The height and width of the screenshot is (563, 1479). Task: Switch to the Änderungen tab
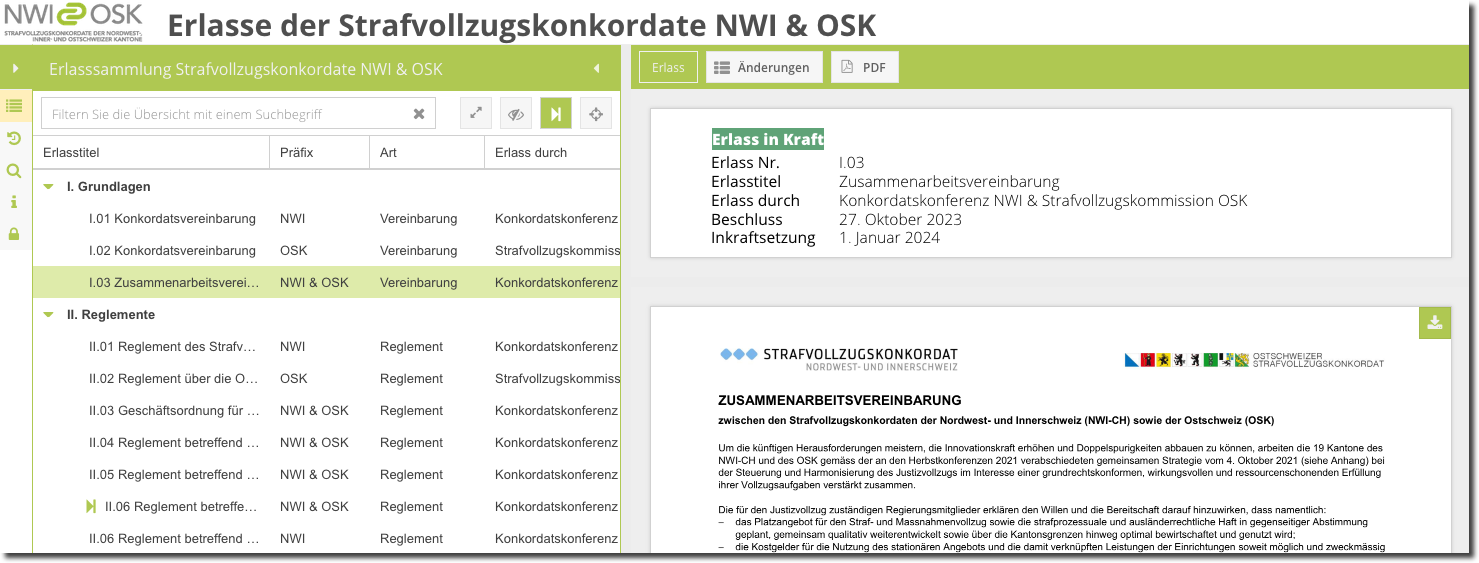click(764, 67)
